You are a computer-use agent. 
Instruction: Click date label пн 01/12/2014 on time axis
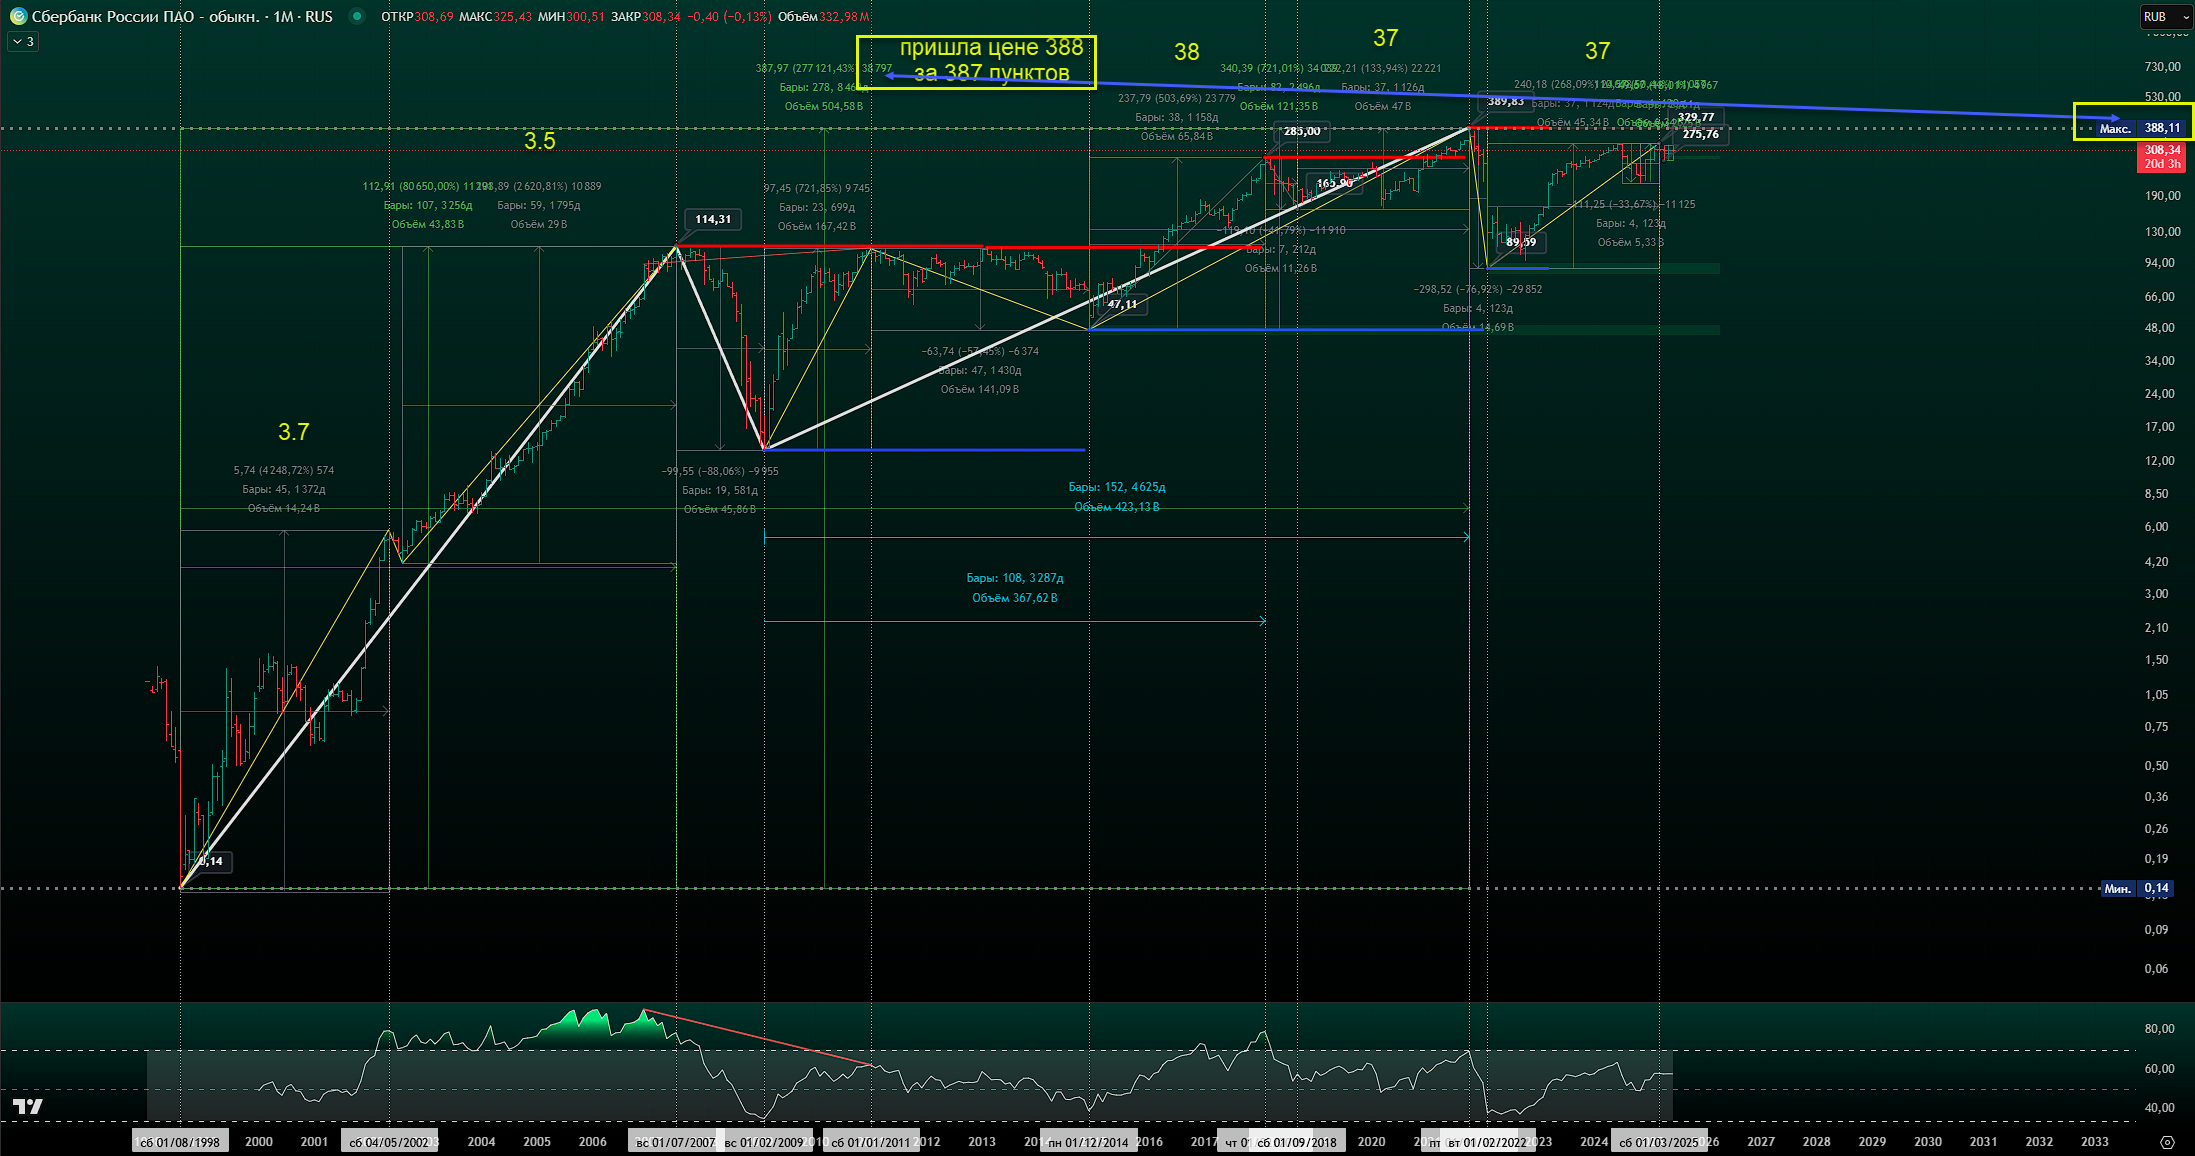coord(1088,1142)
